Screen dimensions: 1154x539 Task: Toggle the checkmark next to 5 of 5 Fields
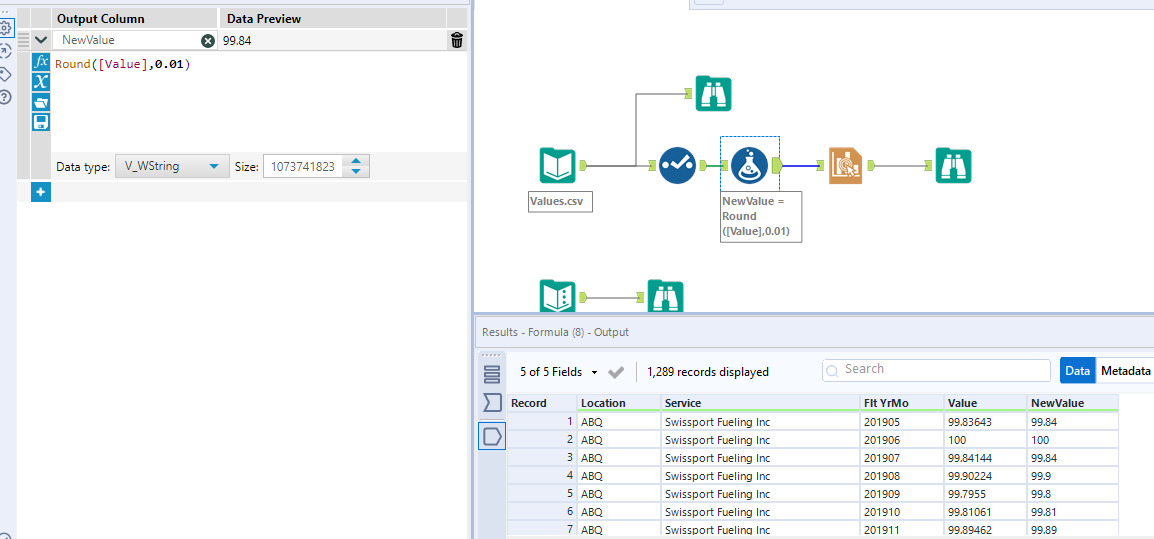point(616,372)
